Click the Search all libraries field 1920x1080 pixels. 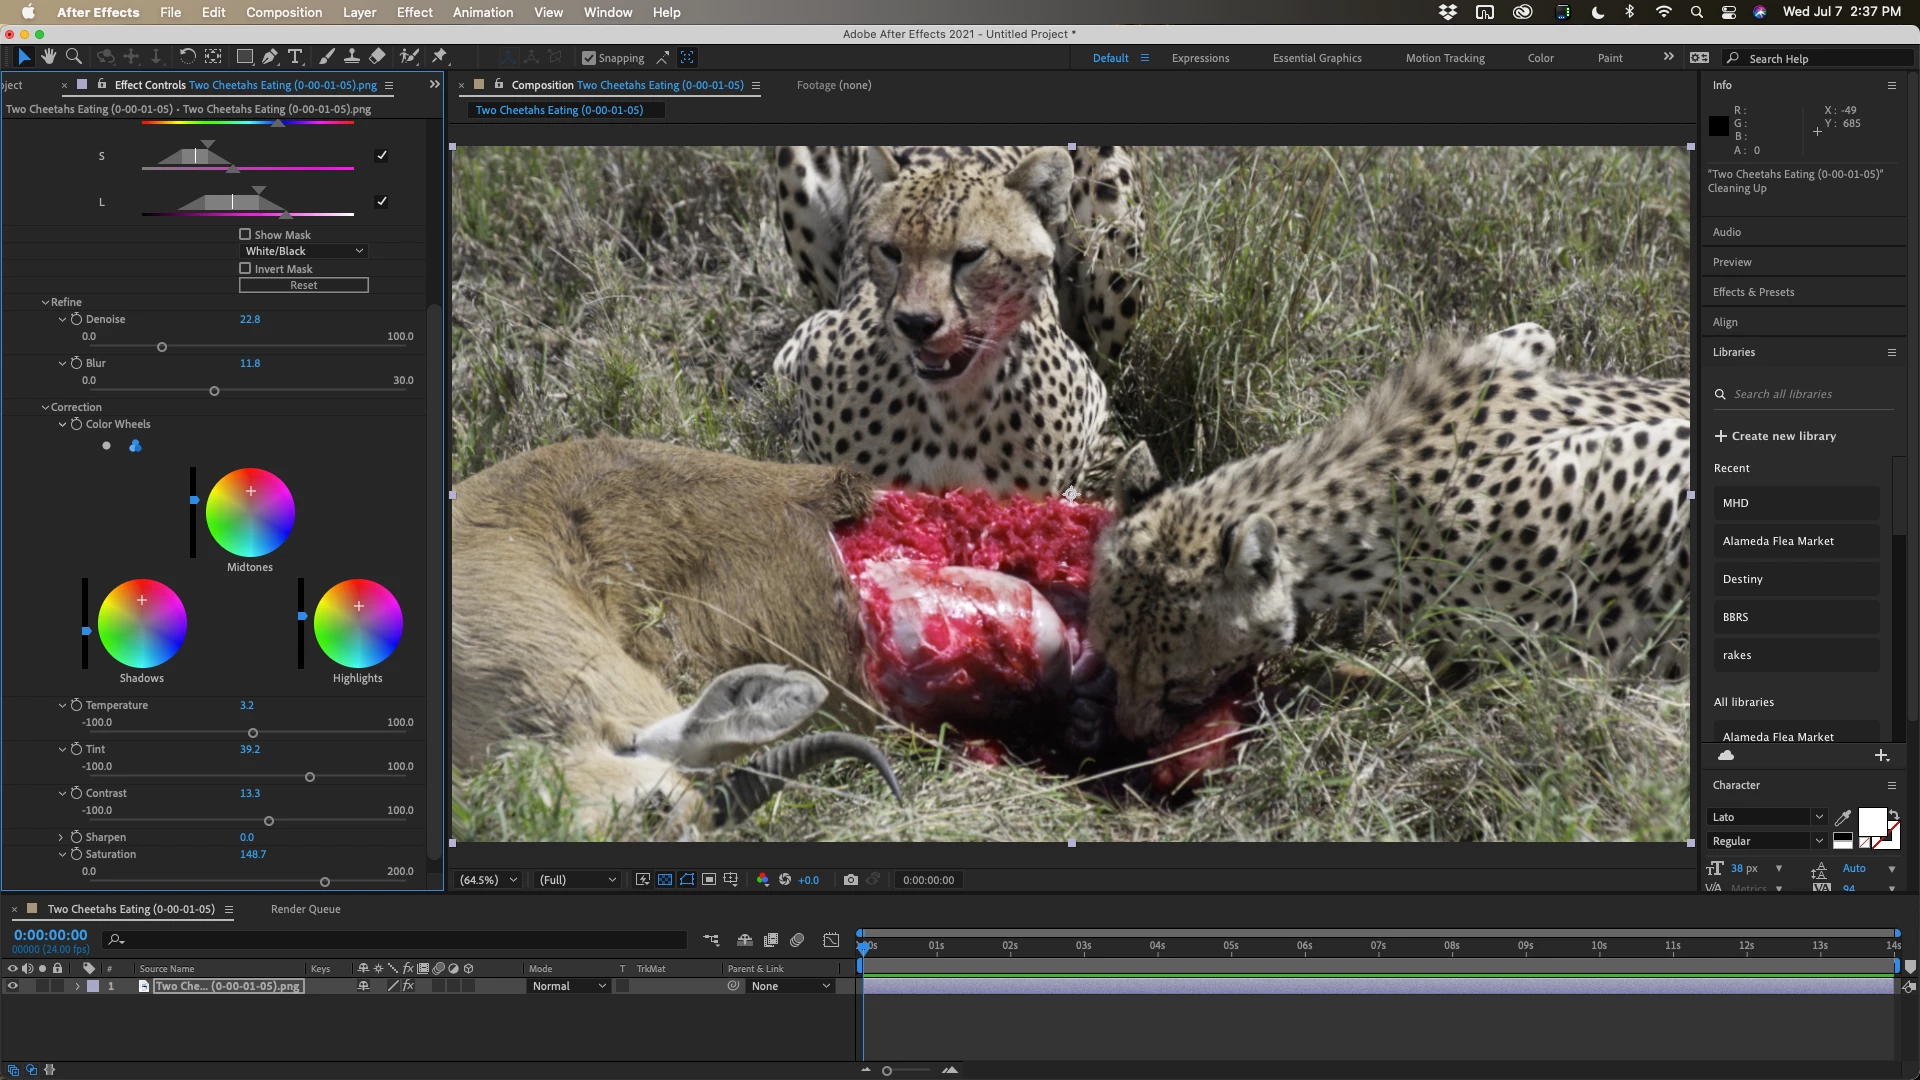click(x=1800, y=394)
